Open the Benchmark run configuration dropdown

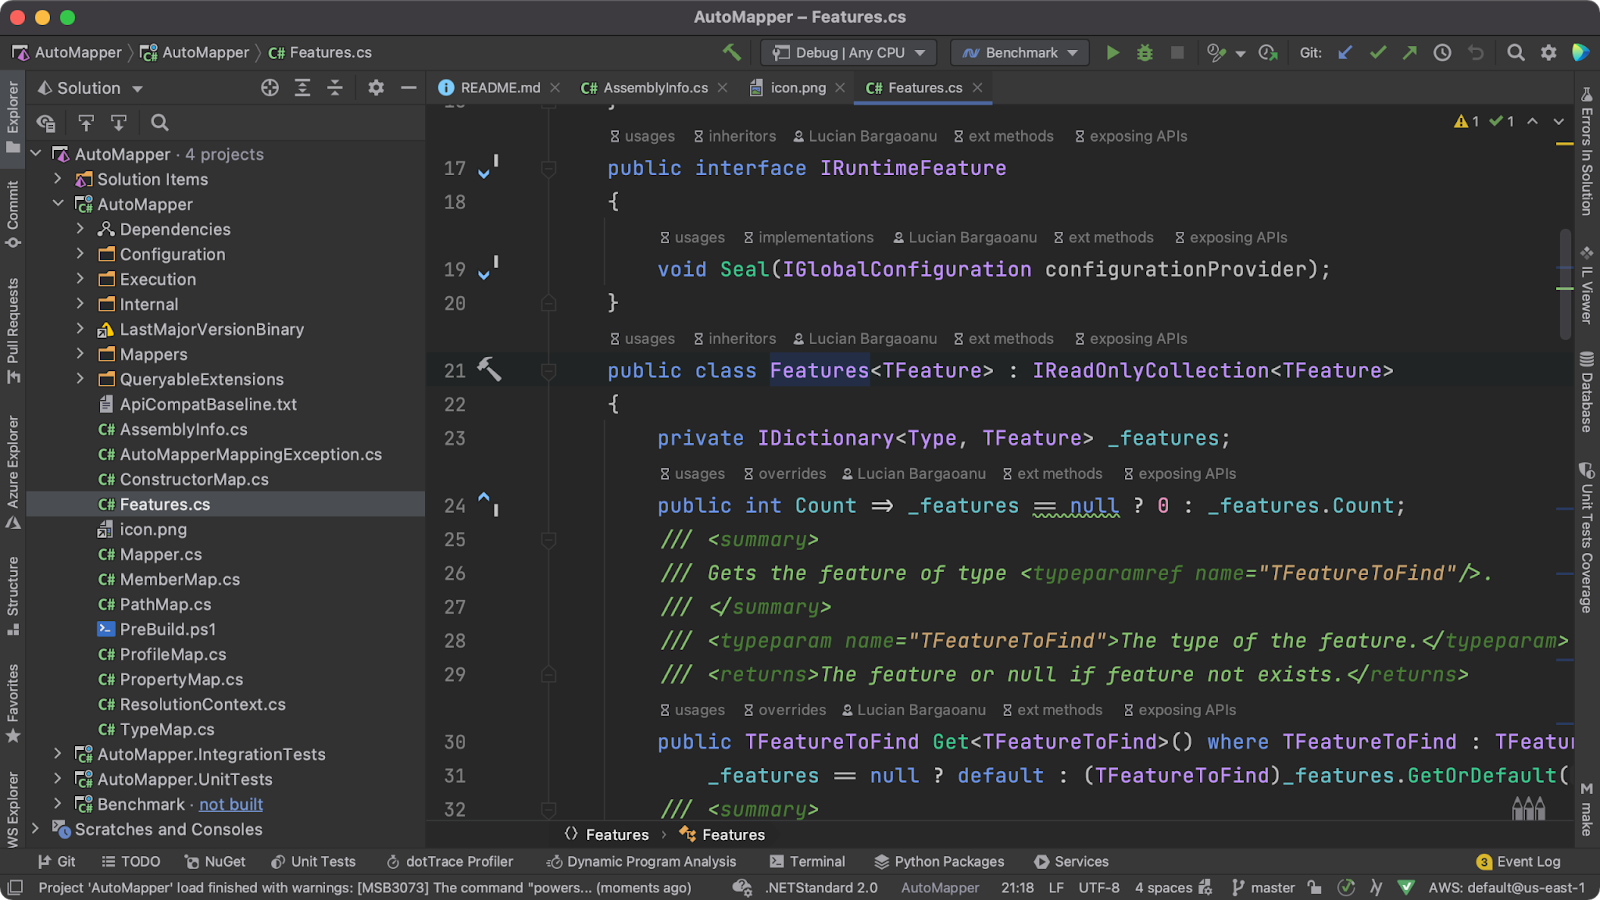[1019, 52]
